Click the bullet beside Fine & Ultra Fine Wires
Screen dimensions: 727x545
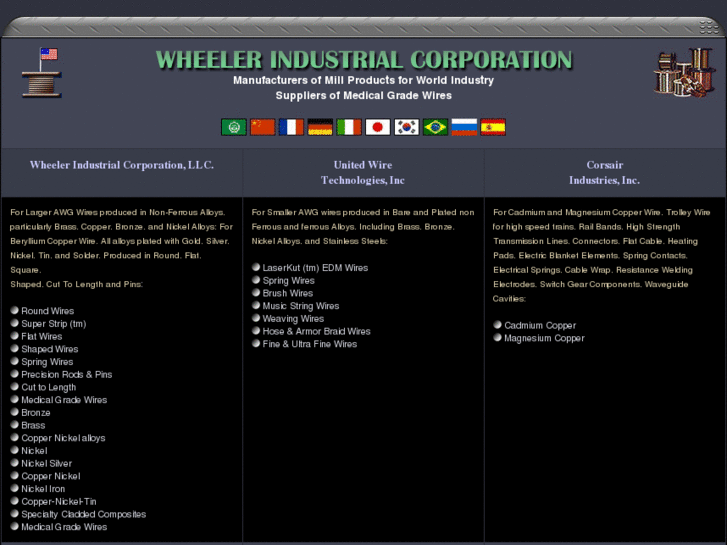[x=256, y=343]
